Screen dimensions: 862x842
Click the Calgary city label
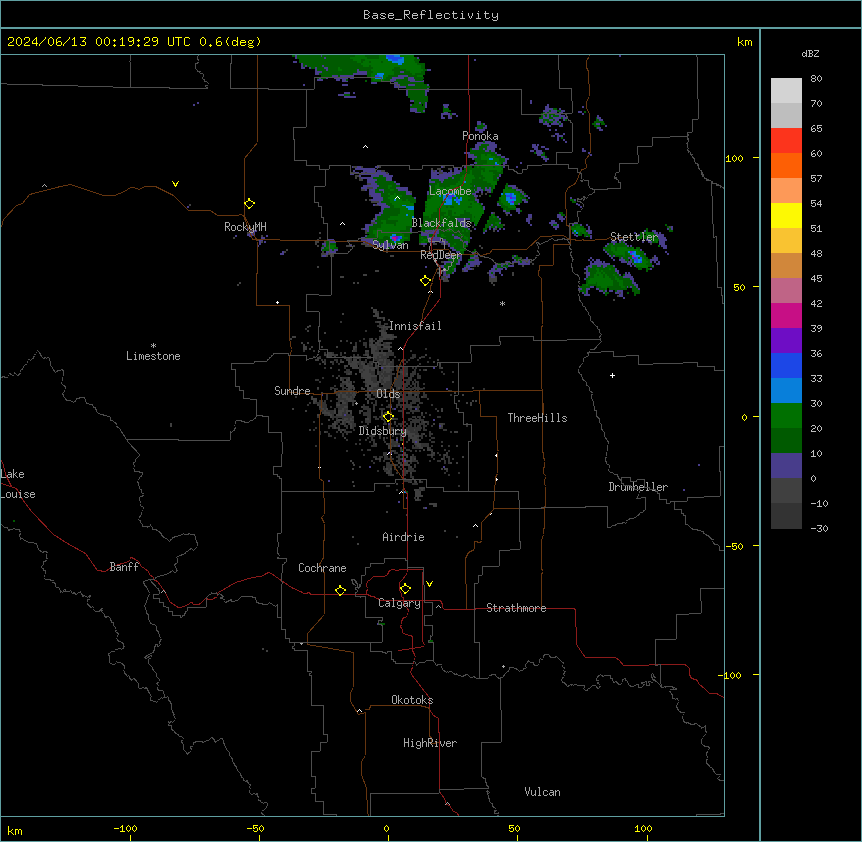pyautogui.click(x=399, y=603)
